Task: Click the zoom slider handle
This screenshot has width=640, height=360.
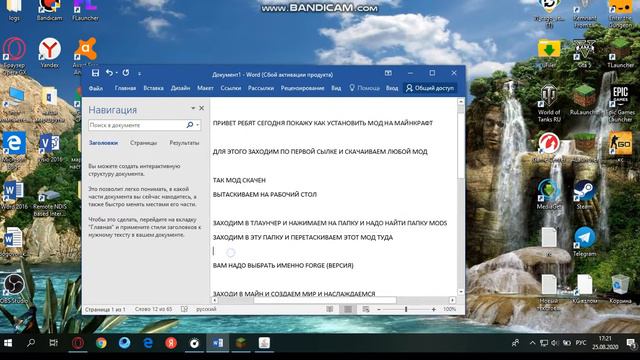Action: [x=406, y=309]
